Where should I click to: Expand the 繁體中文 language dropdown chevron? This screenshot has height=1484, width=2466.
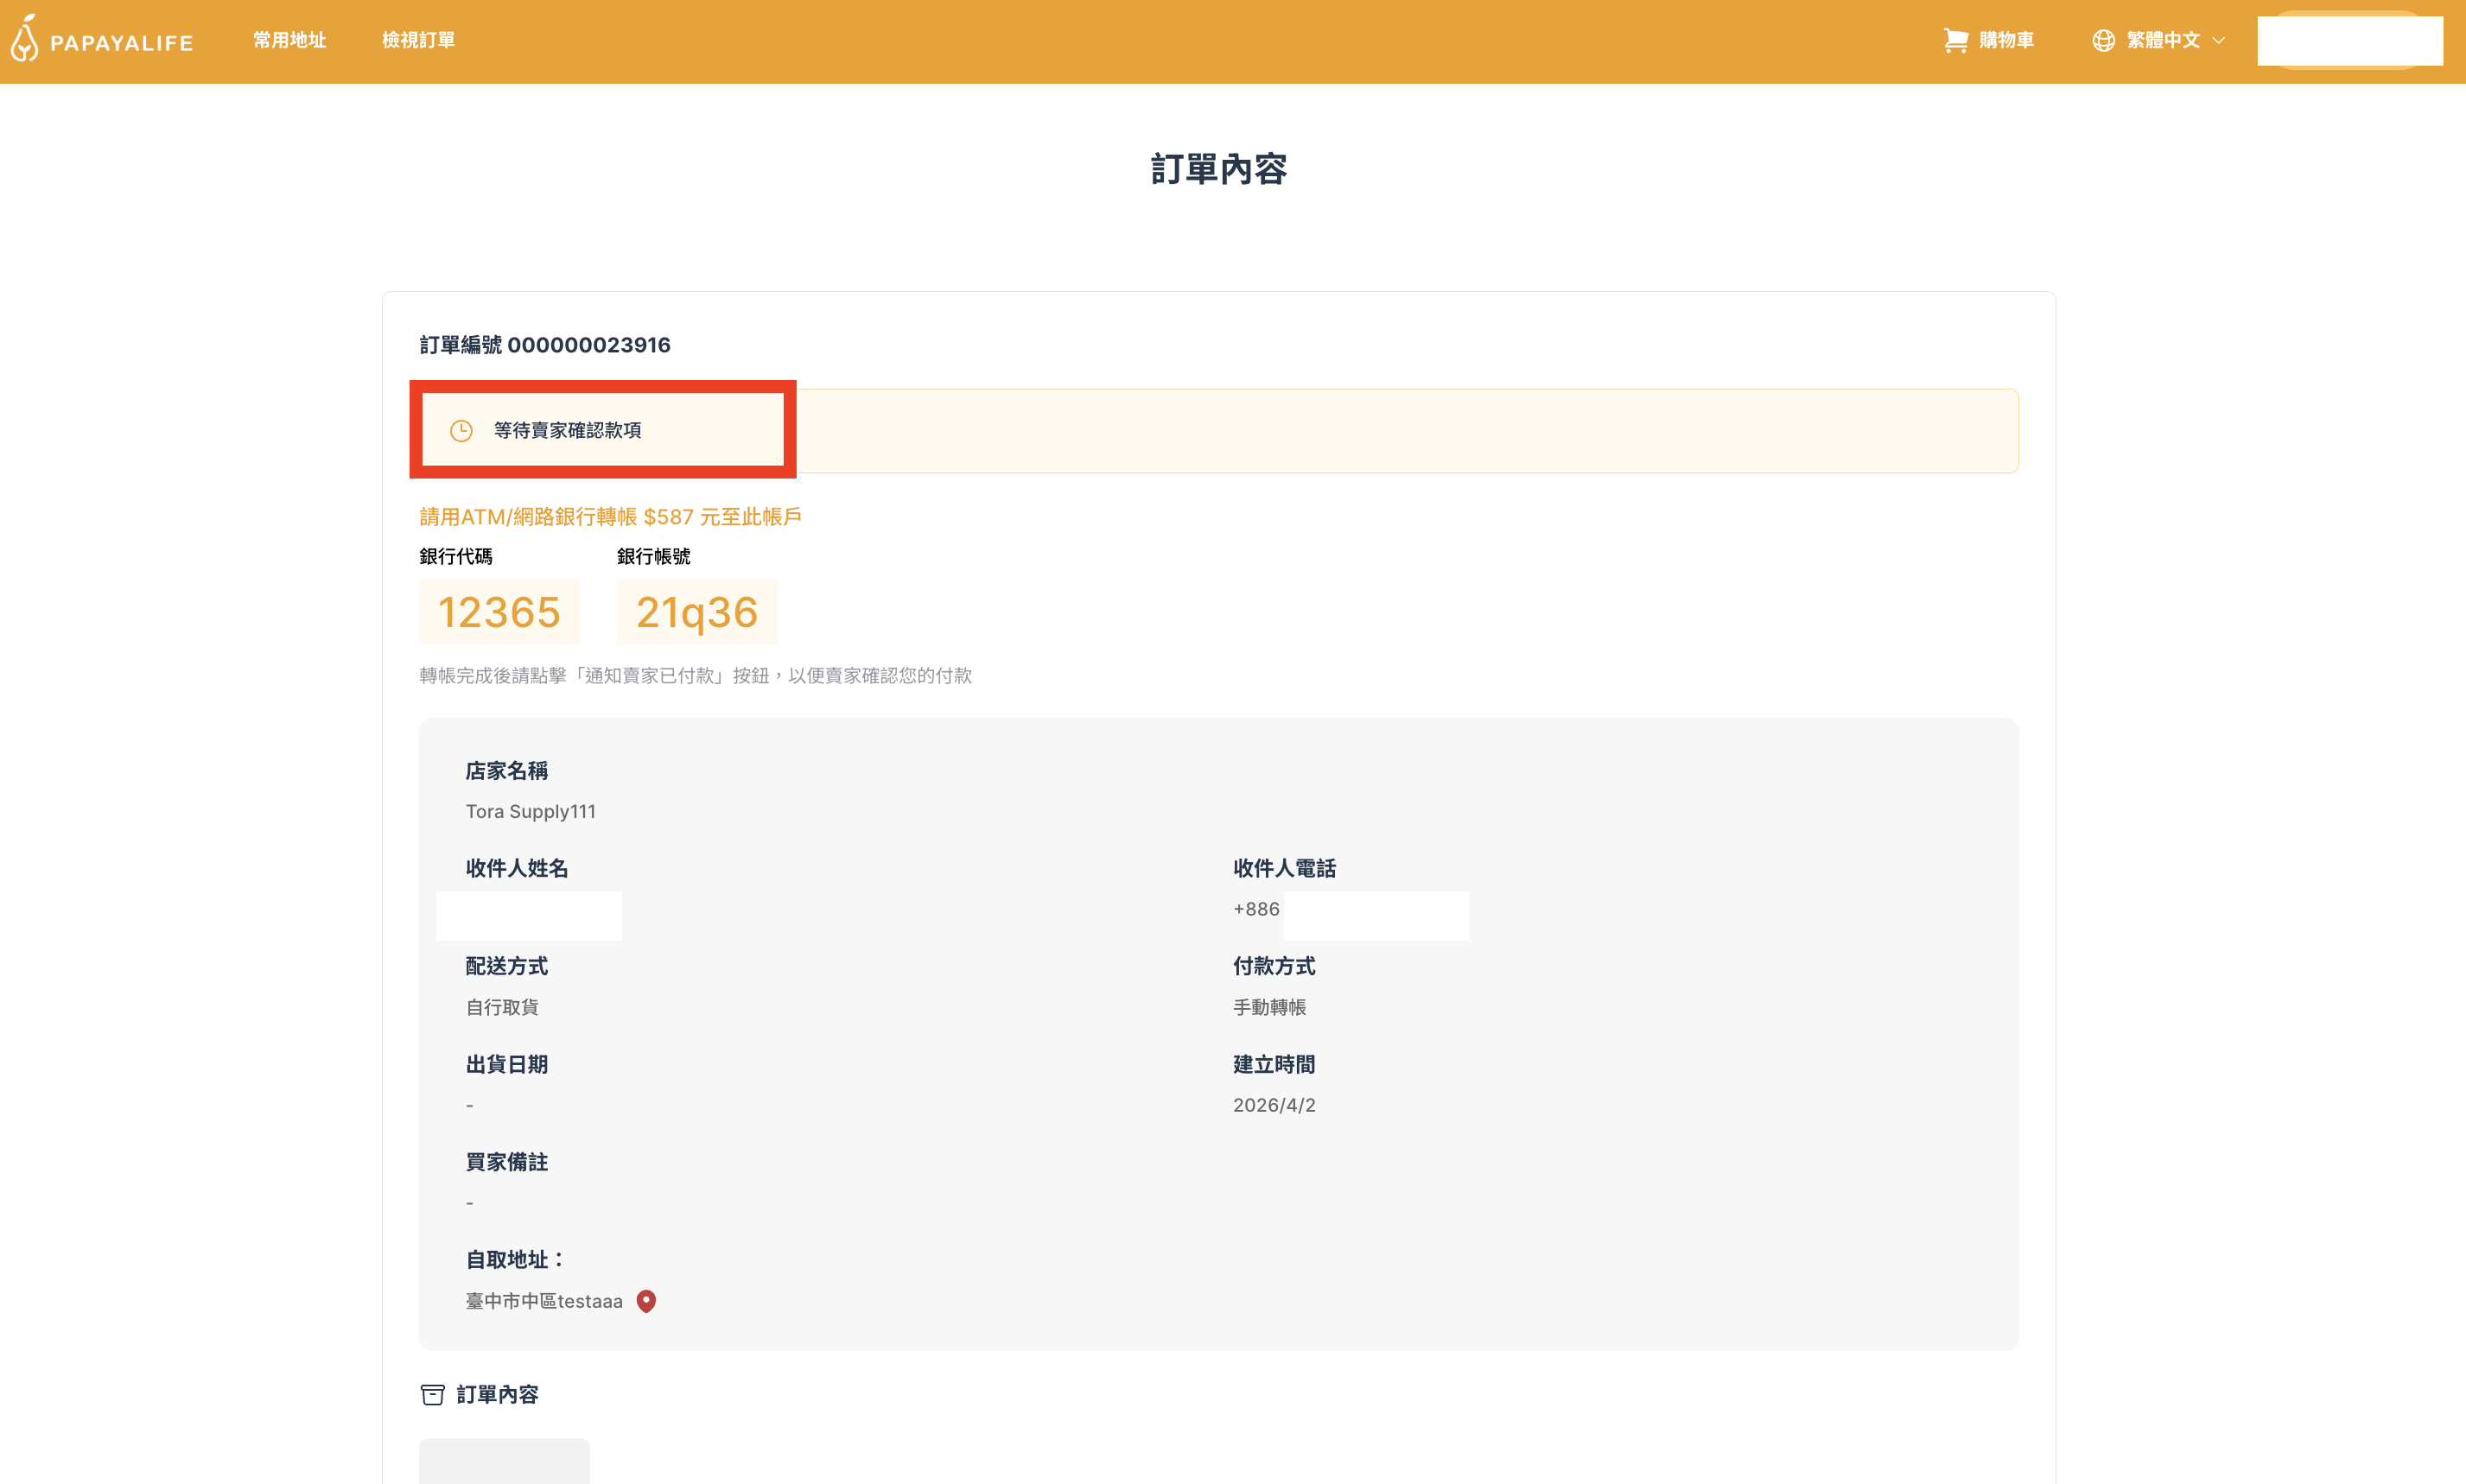click(x=2219, y=41)
